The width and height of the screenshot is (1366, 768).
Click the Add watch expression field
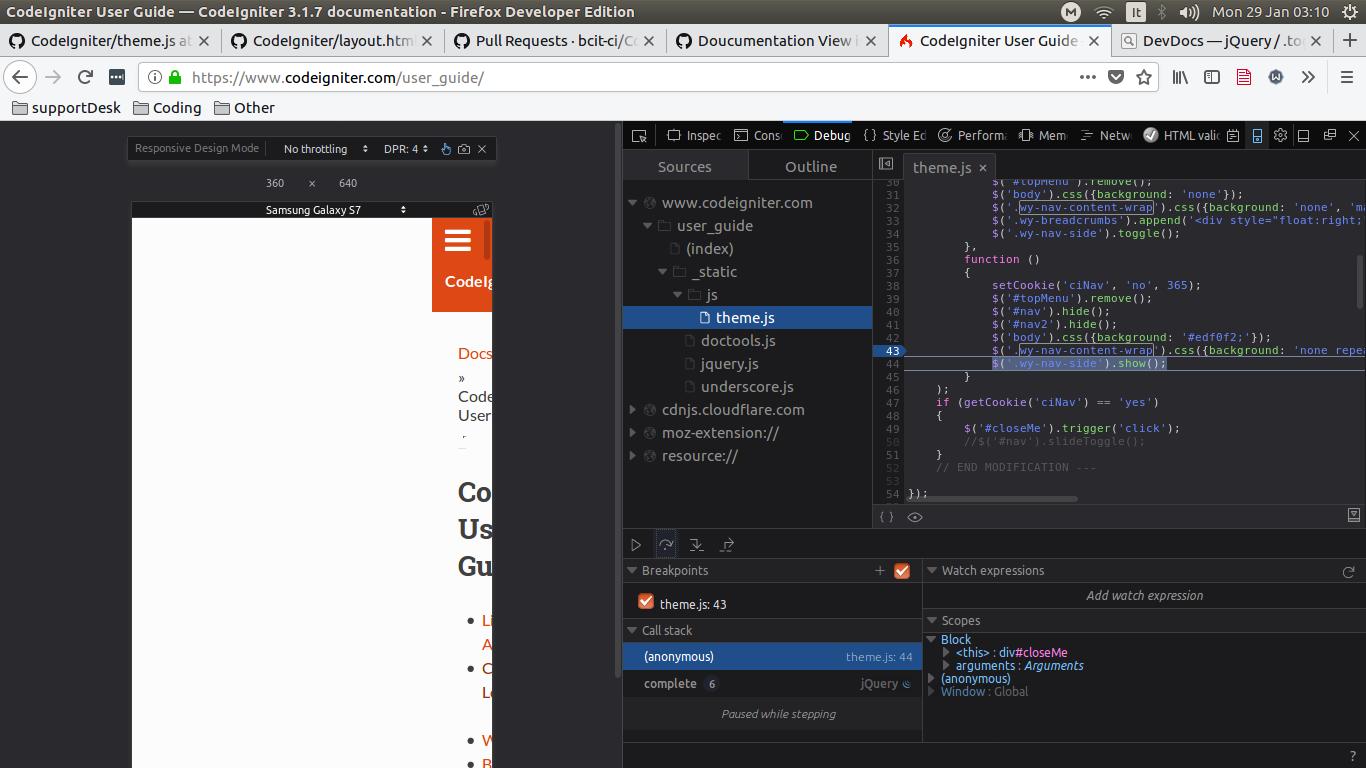pos(1144,595)
